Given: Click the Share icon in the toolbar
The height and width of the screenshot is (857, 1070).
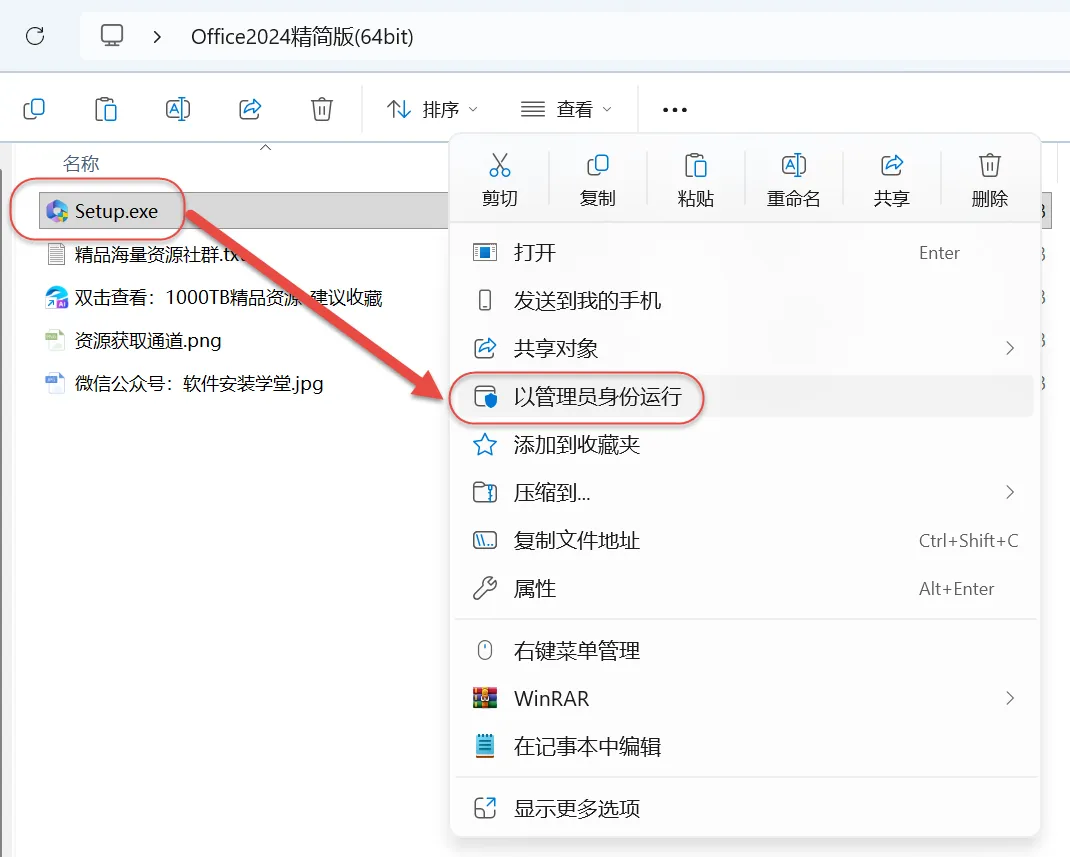Looking at the screenshot, I should coord(250,109).
